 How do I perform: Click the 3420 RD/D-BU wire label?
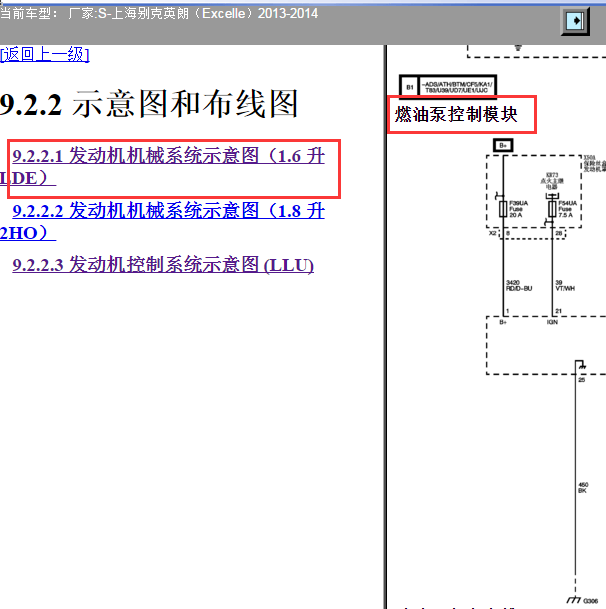coord(519,285)
